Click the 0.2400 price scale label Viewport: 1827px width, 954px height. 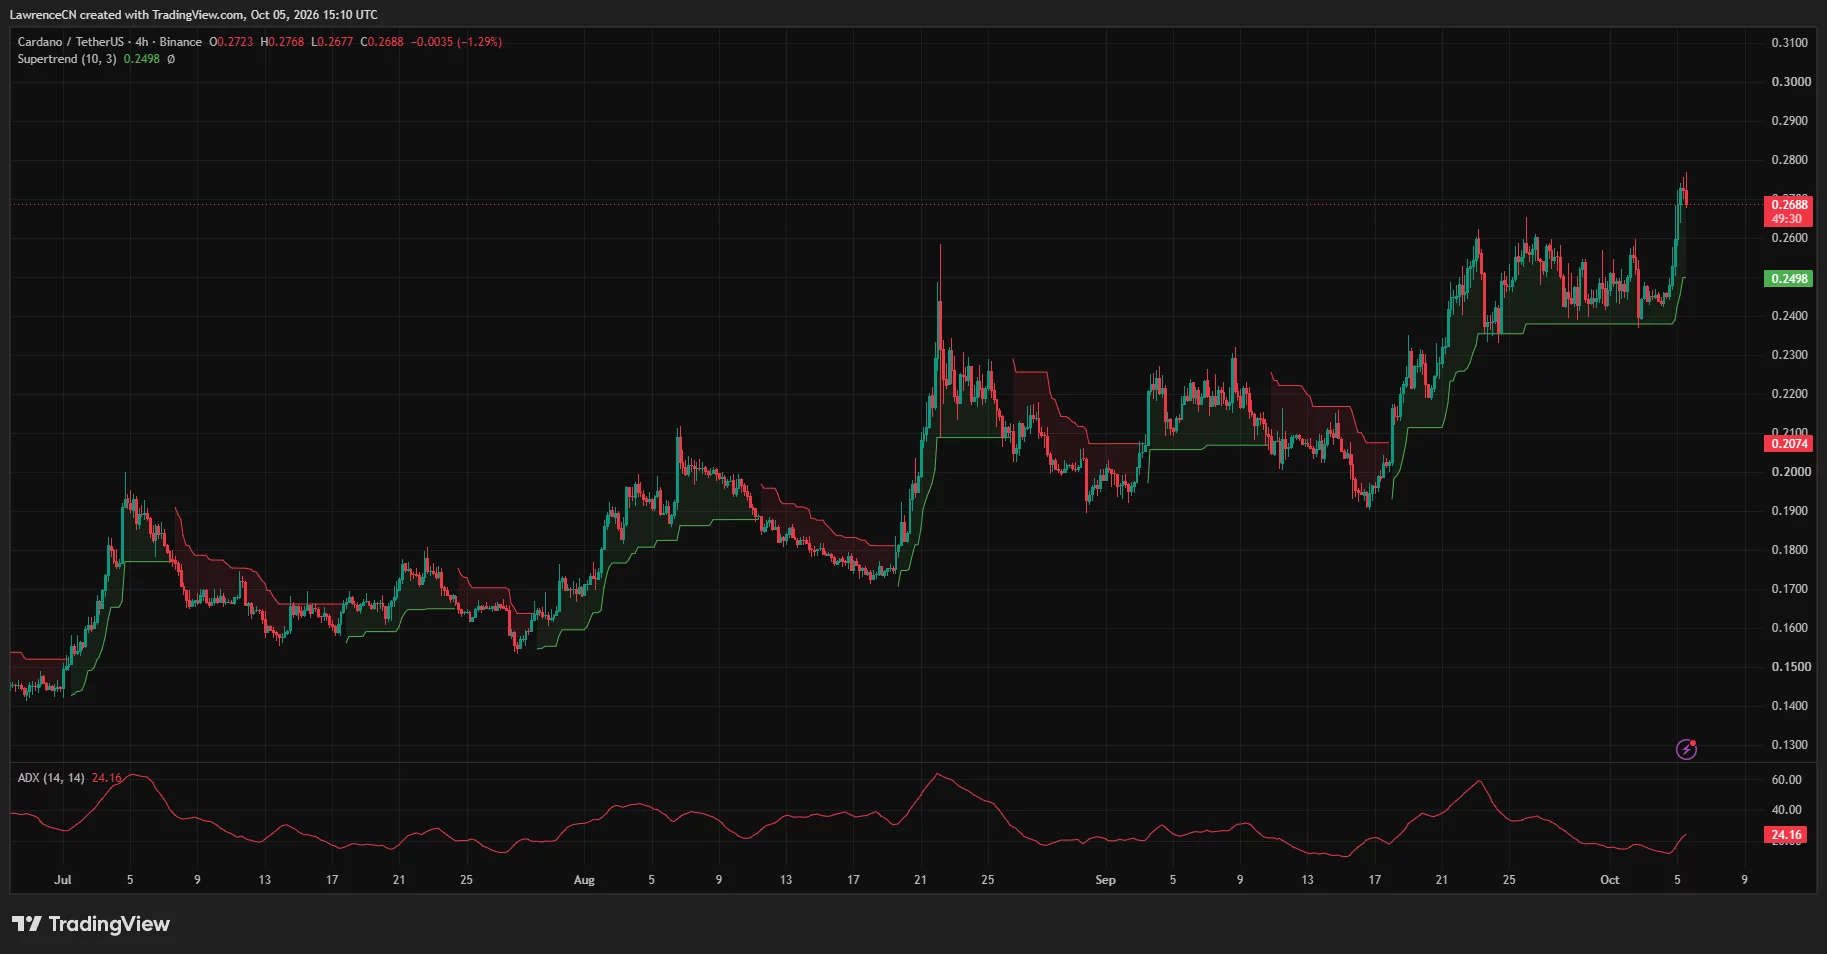(1790, 316)
